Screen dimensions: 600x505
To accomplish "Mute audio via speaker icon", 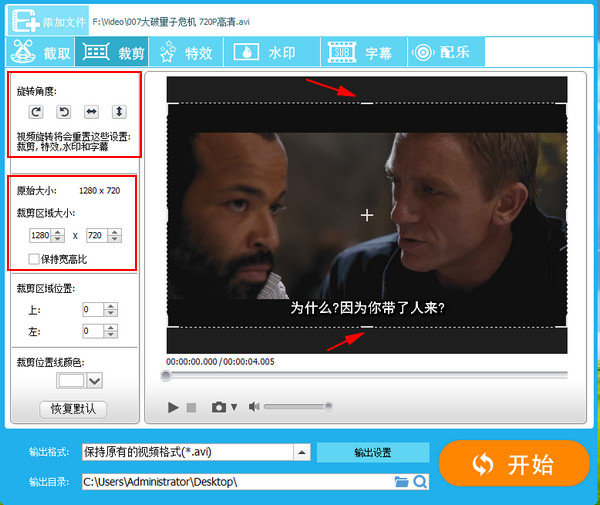I will point(254,407).
